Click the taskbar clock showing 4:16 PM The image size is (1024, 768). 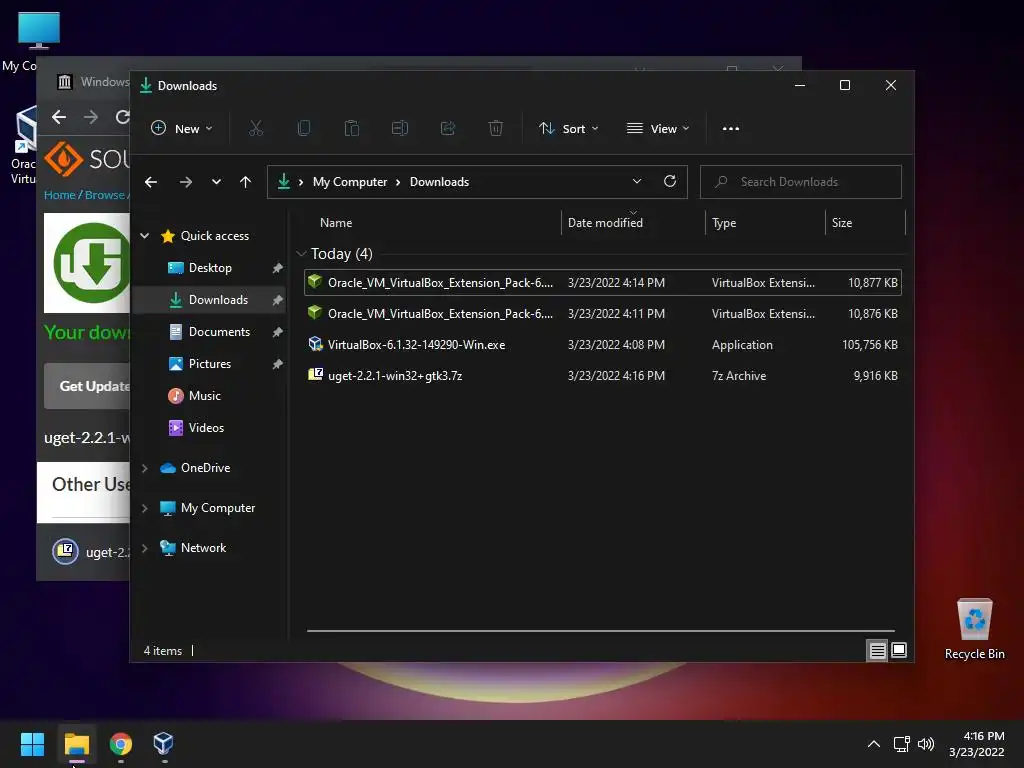pos(976,744)
